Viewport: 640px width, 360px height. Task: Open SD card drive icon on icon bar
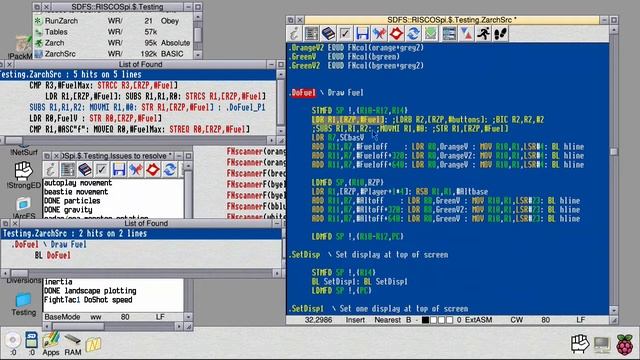(31, 344)
